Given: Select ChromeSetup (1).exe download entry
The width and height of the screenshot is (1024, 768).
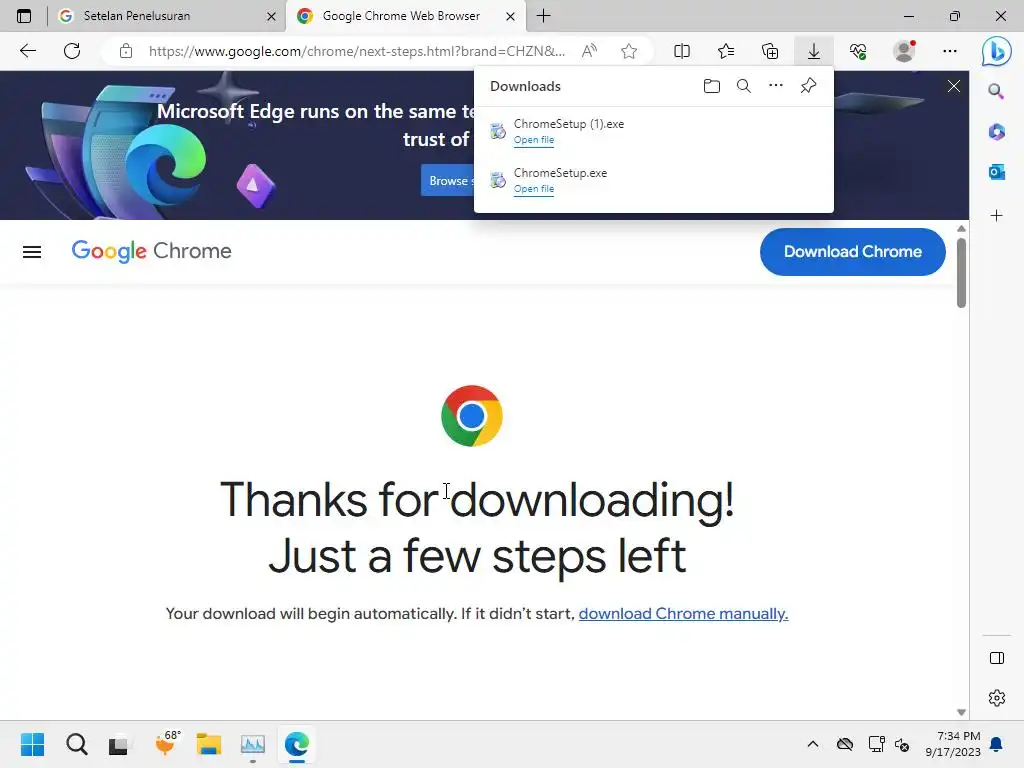Looking at the screenshot, I should (x=654, y=131).
